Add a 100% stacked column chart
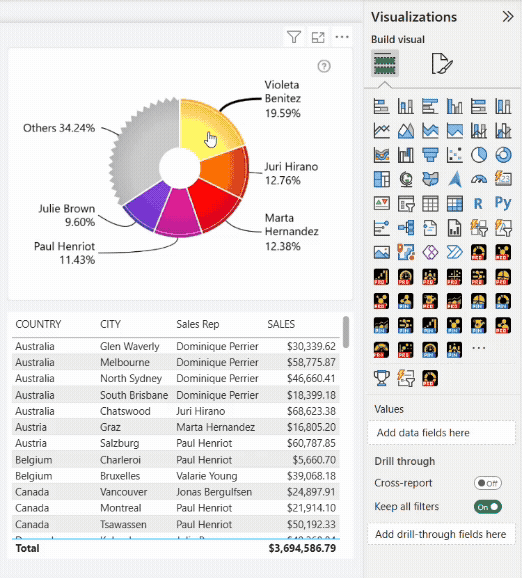This screenshot has height=578, width=522. [503, 107]
